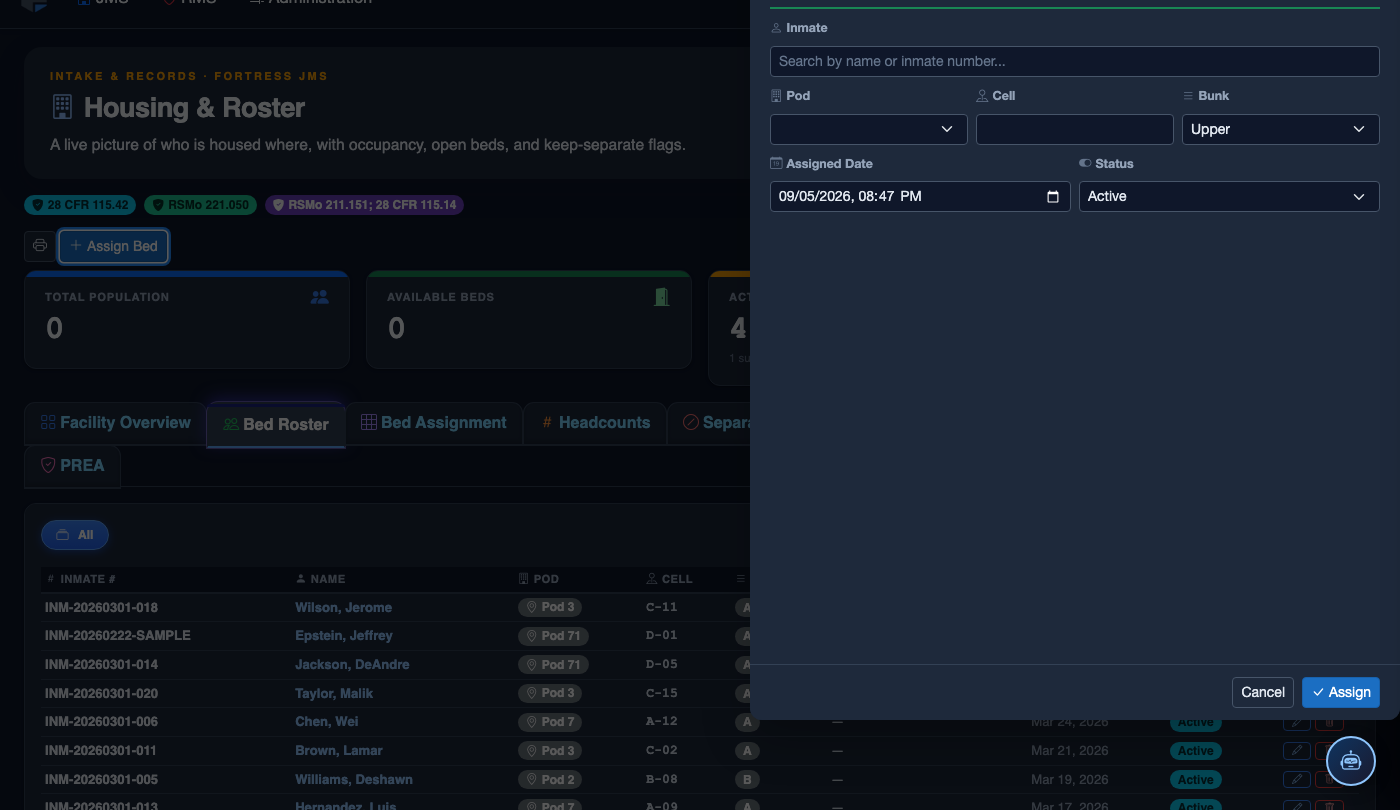Open inmate link Williams, Deshawn
Image resolution: width=1400 pixels, height=810 pixels.
[x=354, y=780]
